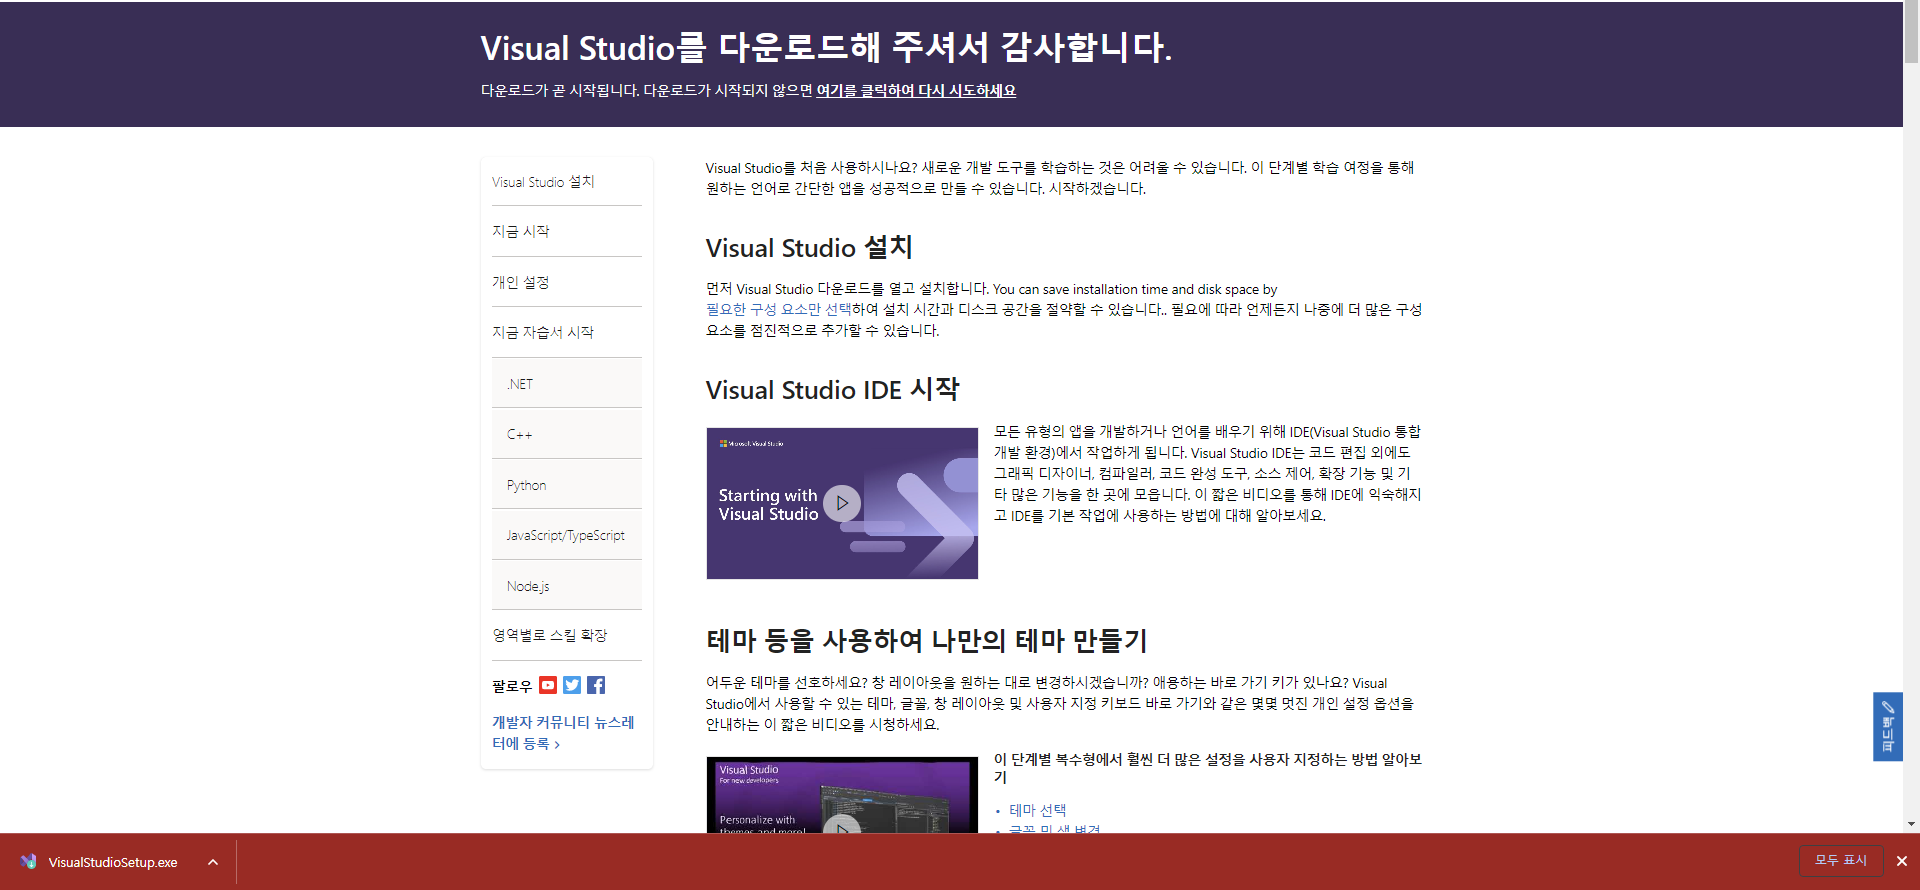Close the downloads bar
This screenshot has width=1920, height=890.
1901,861
